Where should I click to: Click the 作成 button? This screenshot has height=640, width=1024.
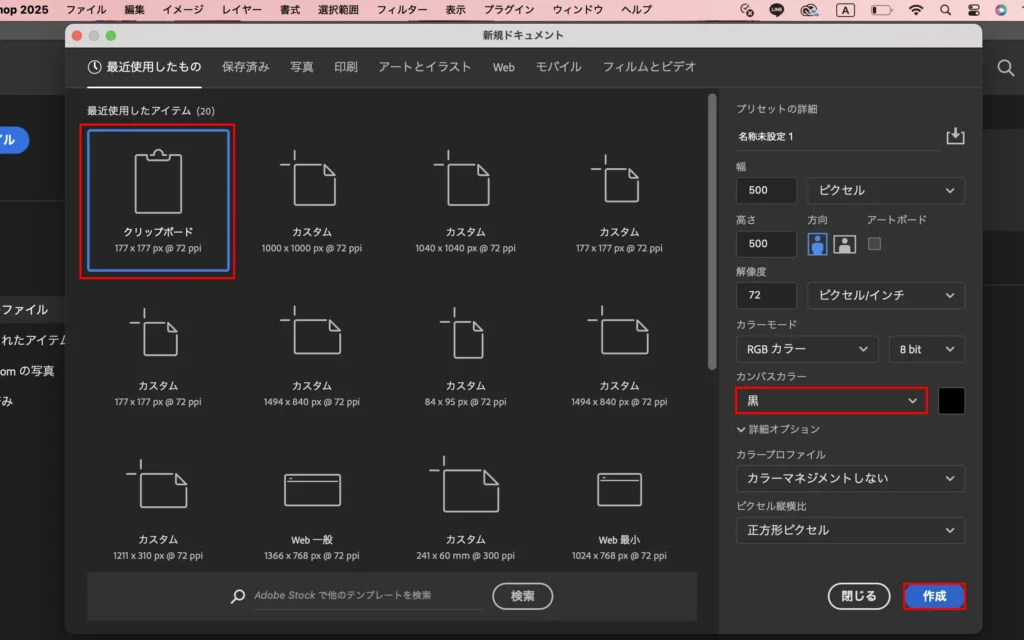point(934,596)
